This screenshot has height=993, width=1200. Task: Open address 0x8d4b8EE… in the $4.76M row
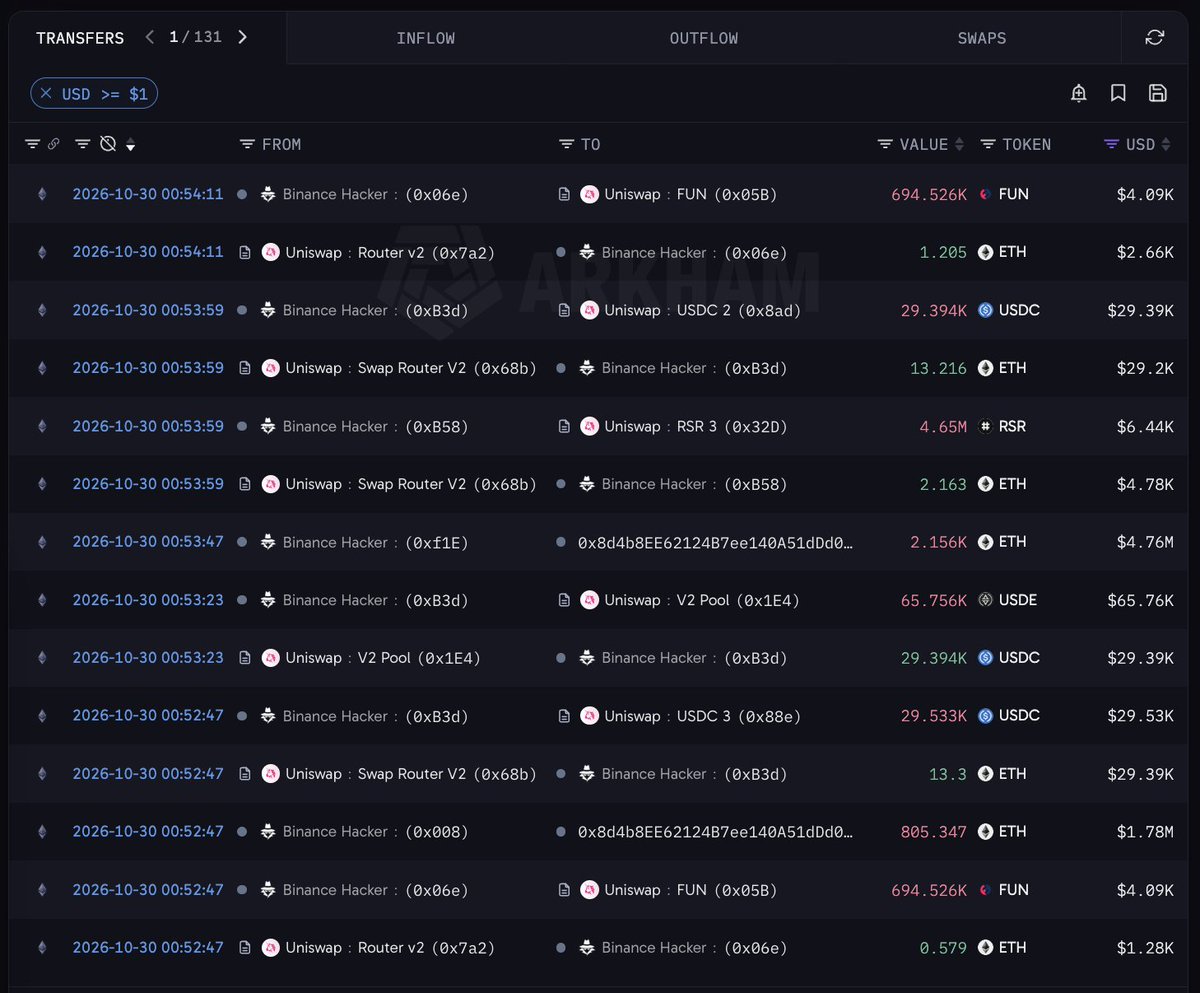716,542
